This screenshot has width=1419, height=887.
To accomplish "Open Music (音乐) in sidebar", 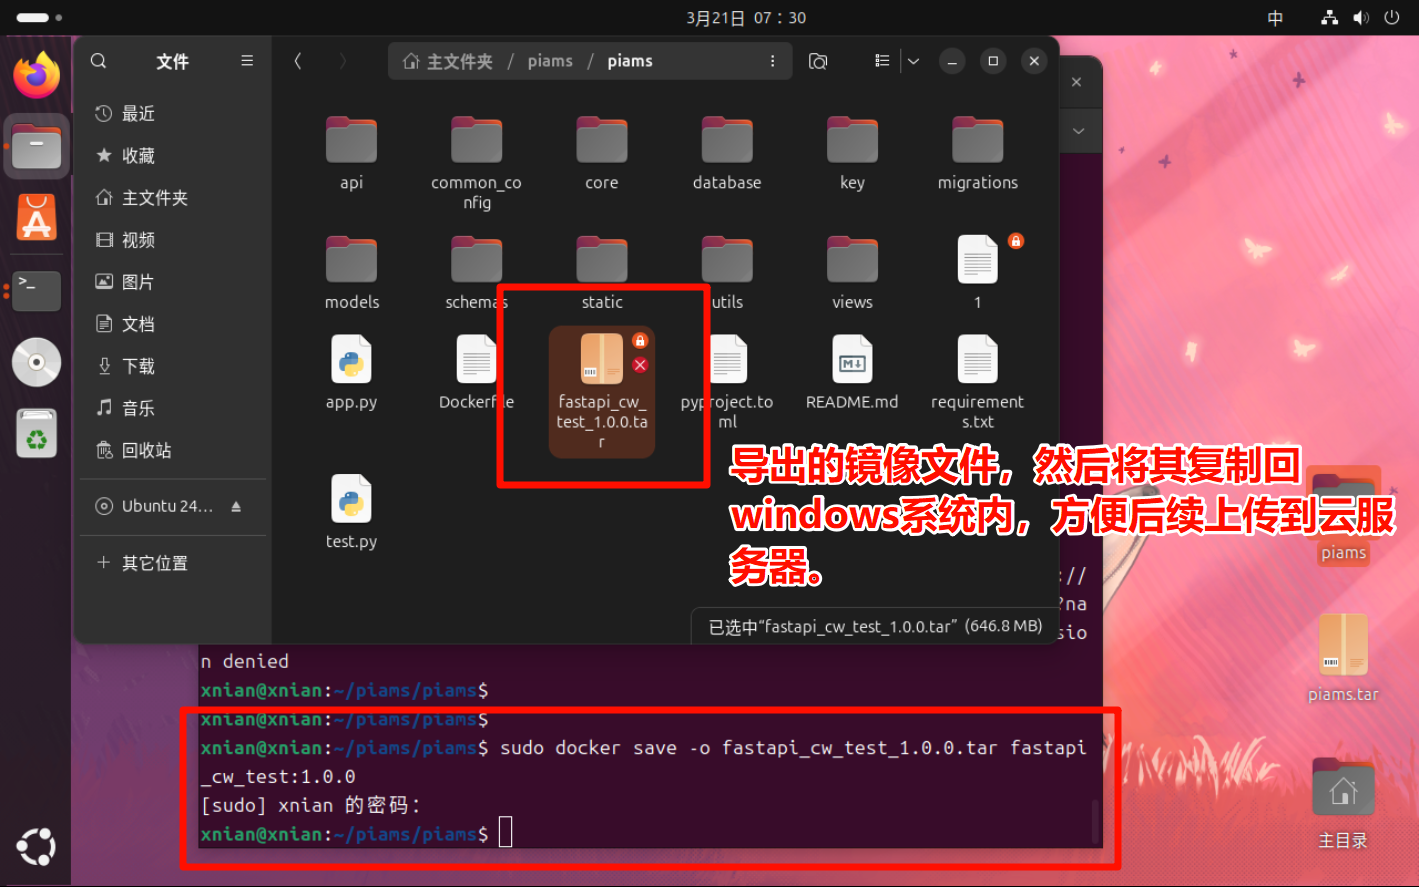I will point(172,408).
